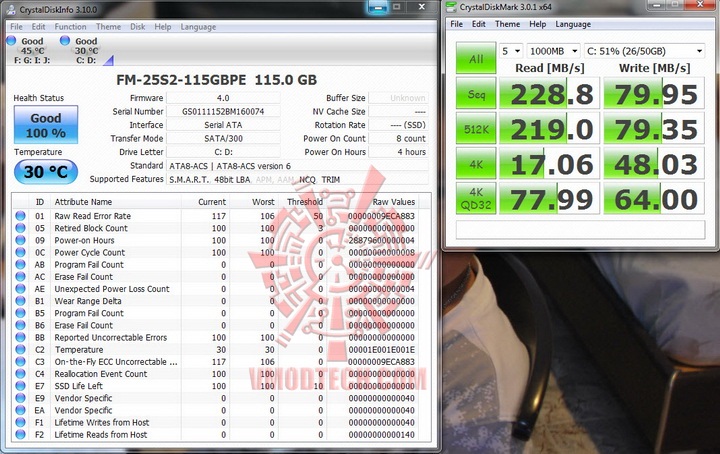Run All benchmarks in CrystalDiskMark
The width and height of the screenshot is (720, 454).
[x=476, y=58]
